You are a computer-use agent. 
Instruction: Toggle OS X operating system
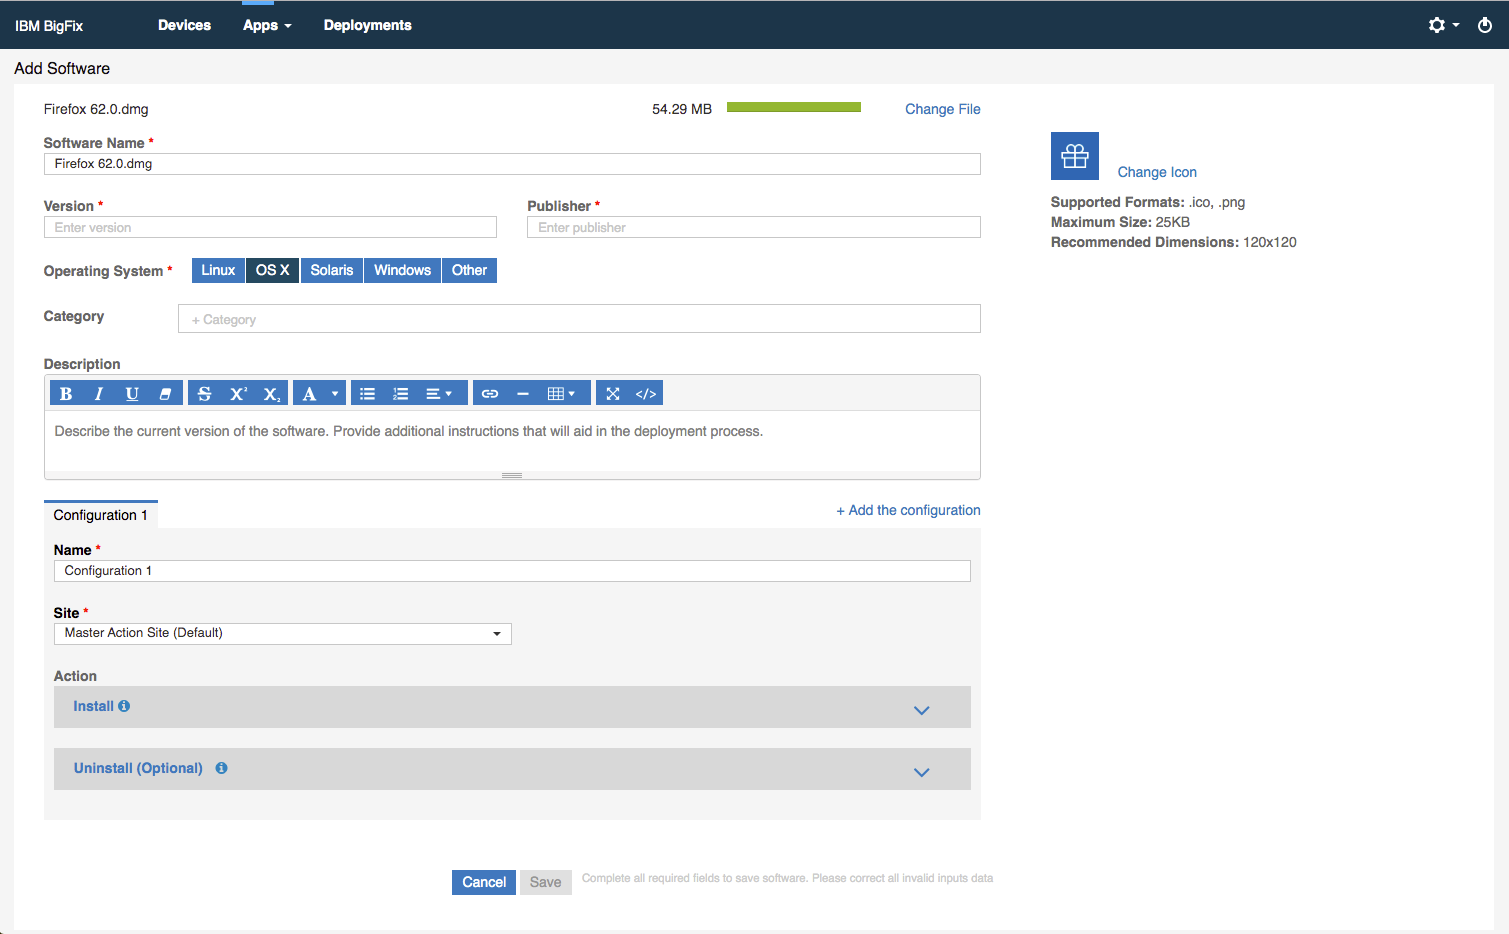(x=272, y=270)
